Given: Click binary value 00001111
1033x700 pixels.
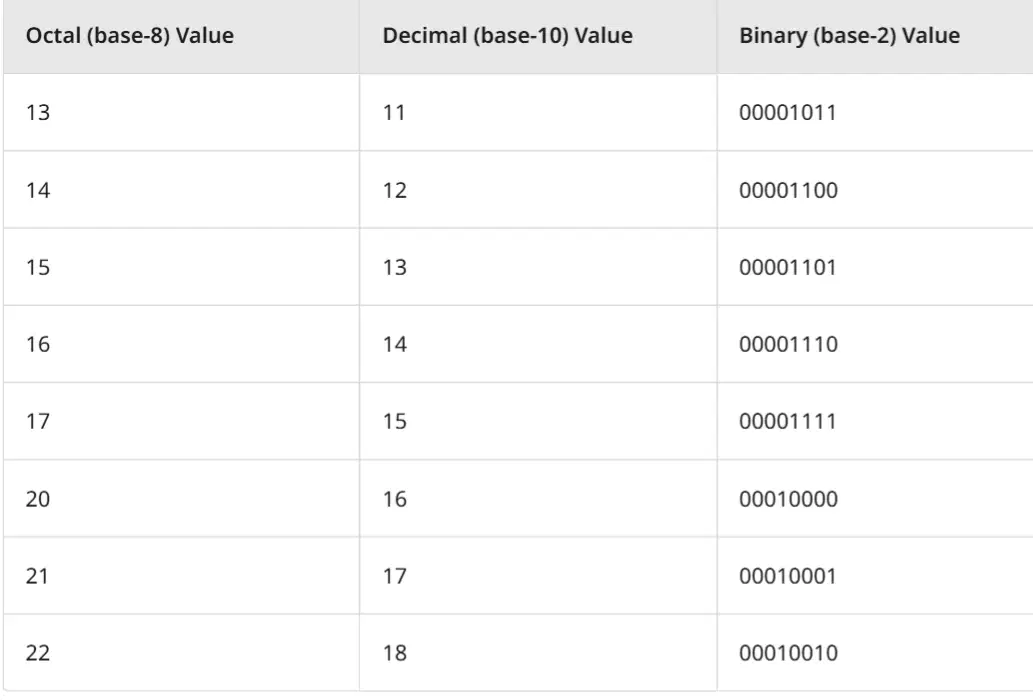Looking at the screenshot, I should pyautogui.click(x=787, y=421).
